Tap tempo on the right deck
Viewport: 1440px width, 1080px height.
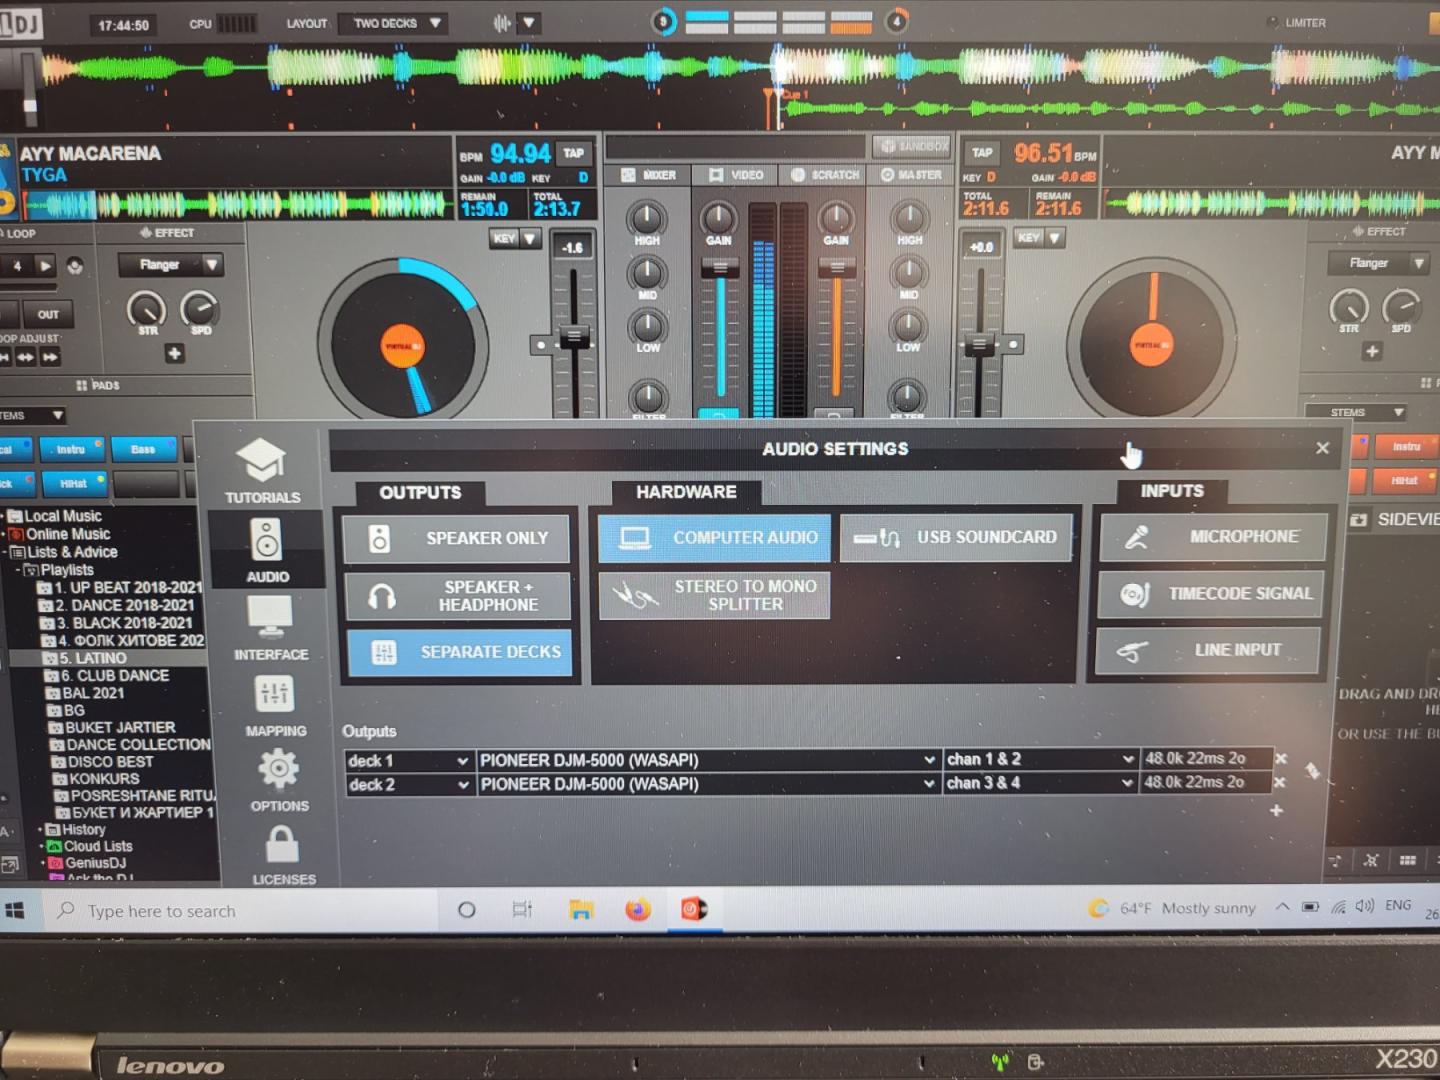(x=982, y=153)
